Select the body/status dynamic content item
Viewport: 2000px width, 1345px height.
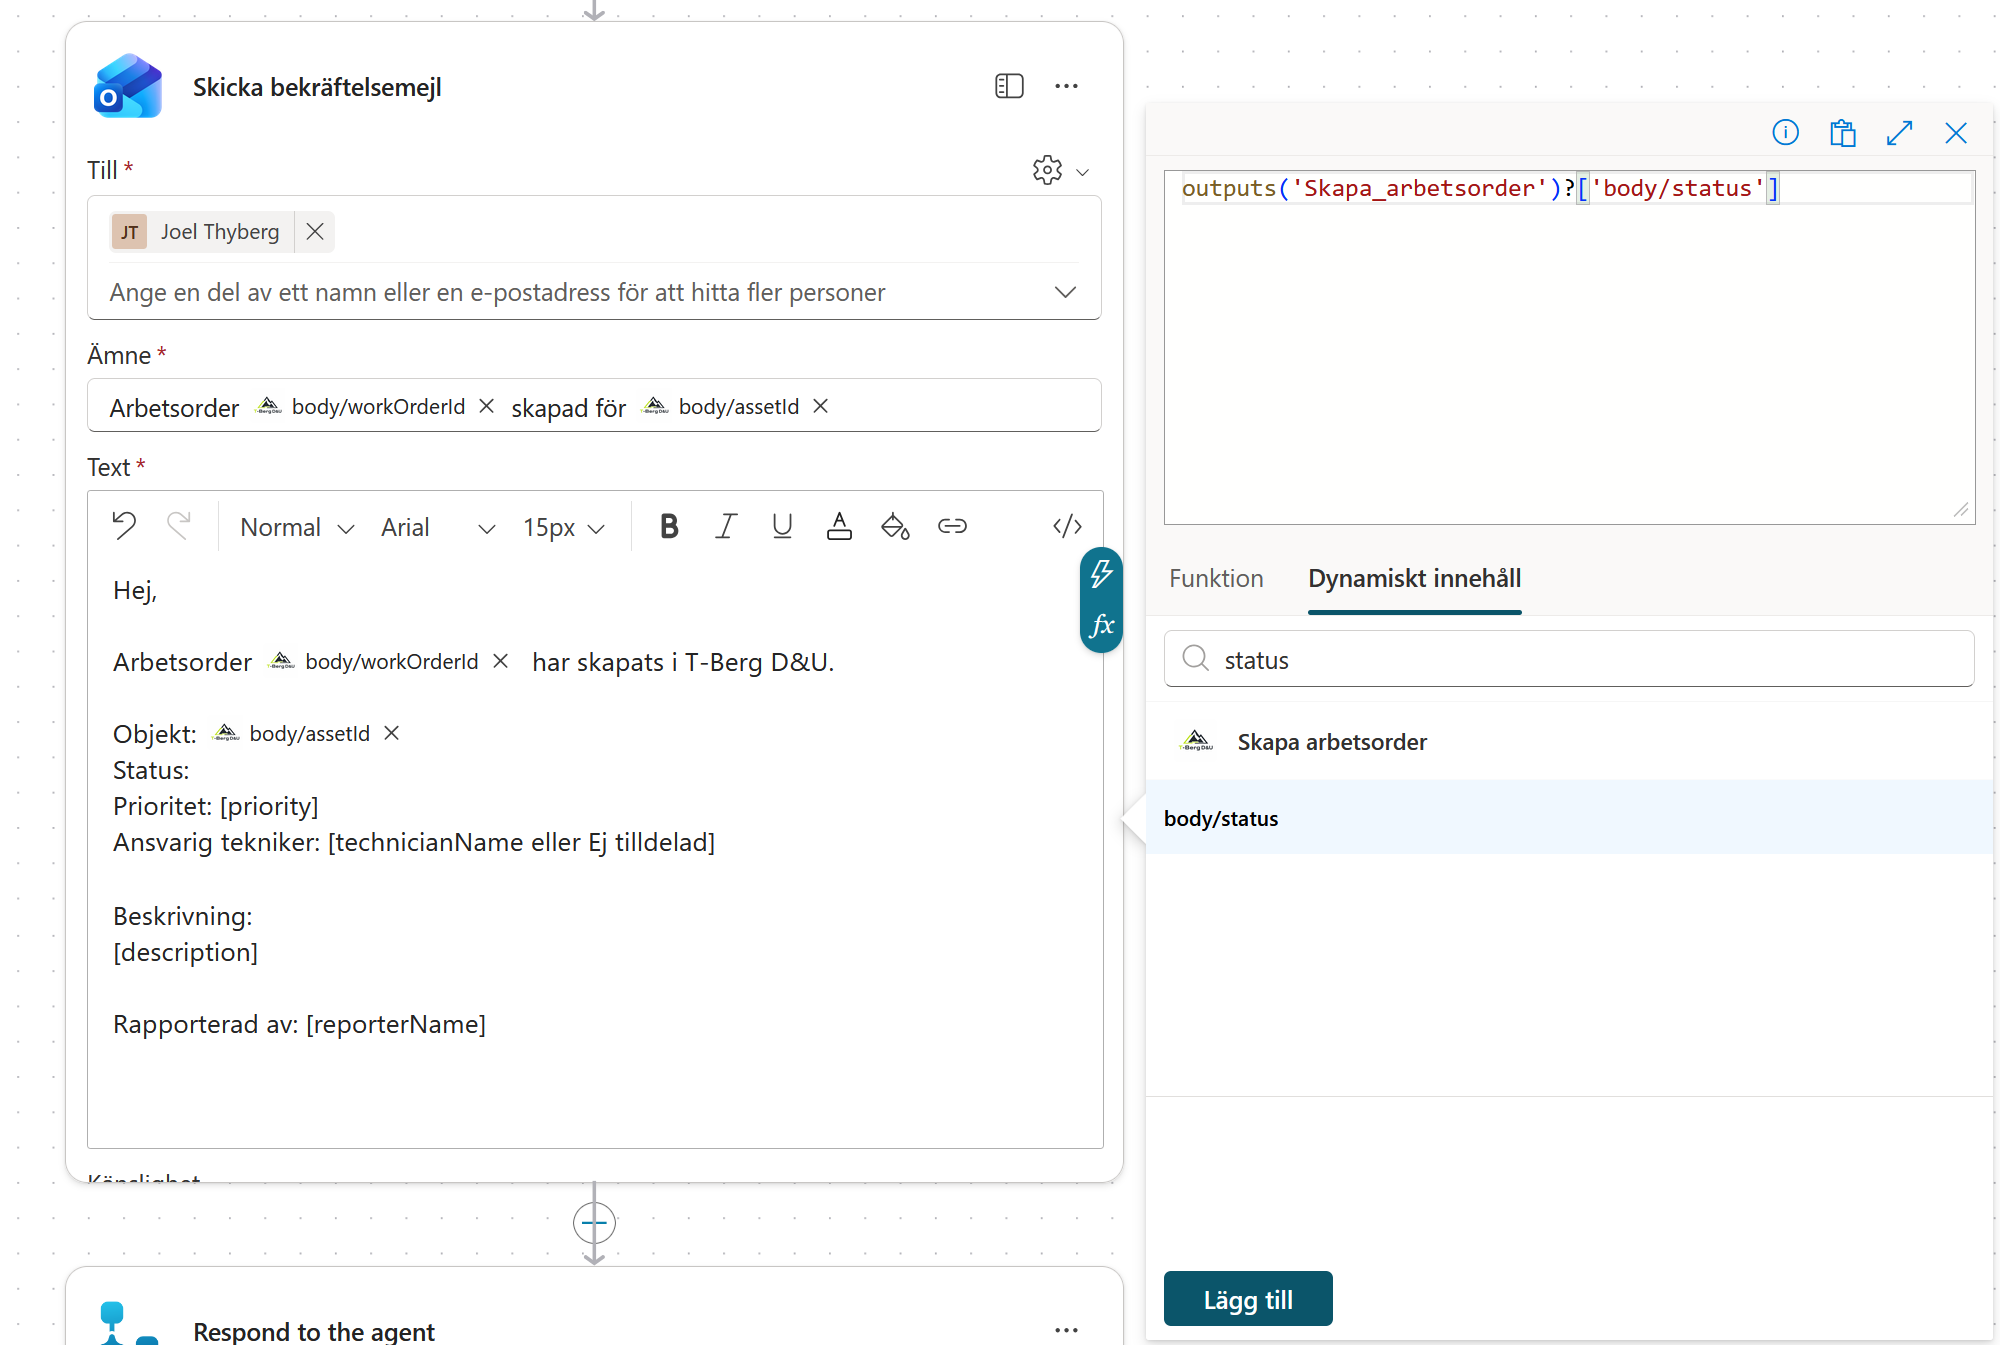click(x=1569, y=818)
